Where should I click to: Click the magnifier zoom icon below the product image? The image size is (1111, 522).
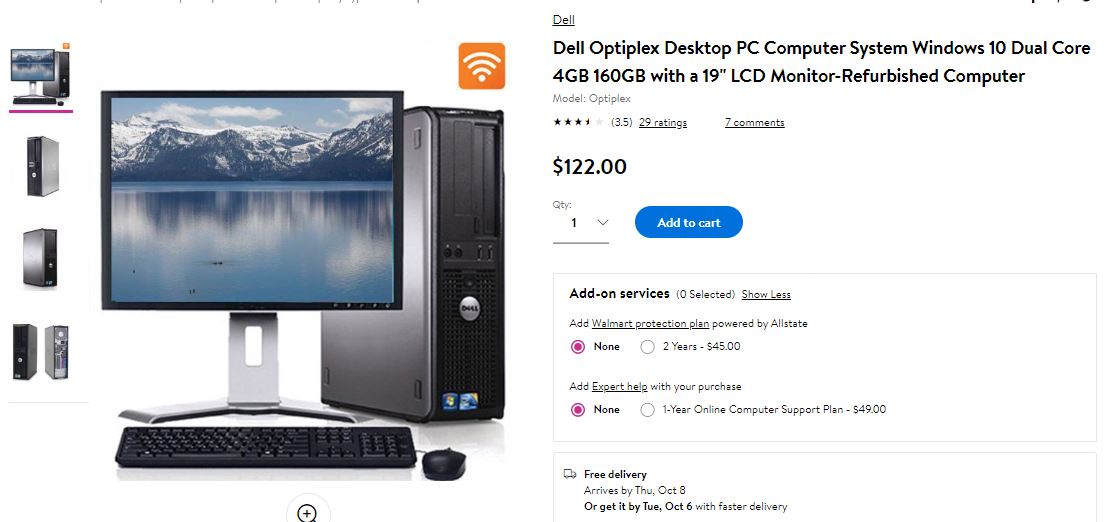click(x=308, y=512)
